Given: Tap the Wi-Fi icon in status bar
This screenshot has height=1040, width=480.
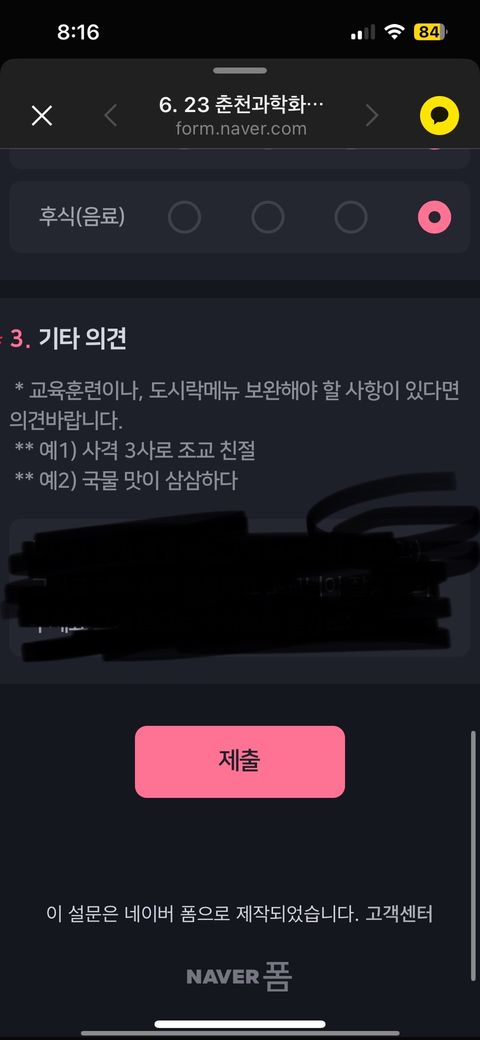Looking at the screenshot, I should coord(394,32).
